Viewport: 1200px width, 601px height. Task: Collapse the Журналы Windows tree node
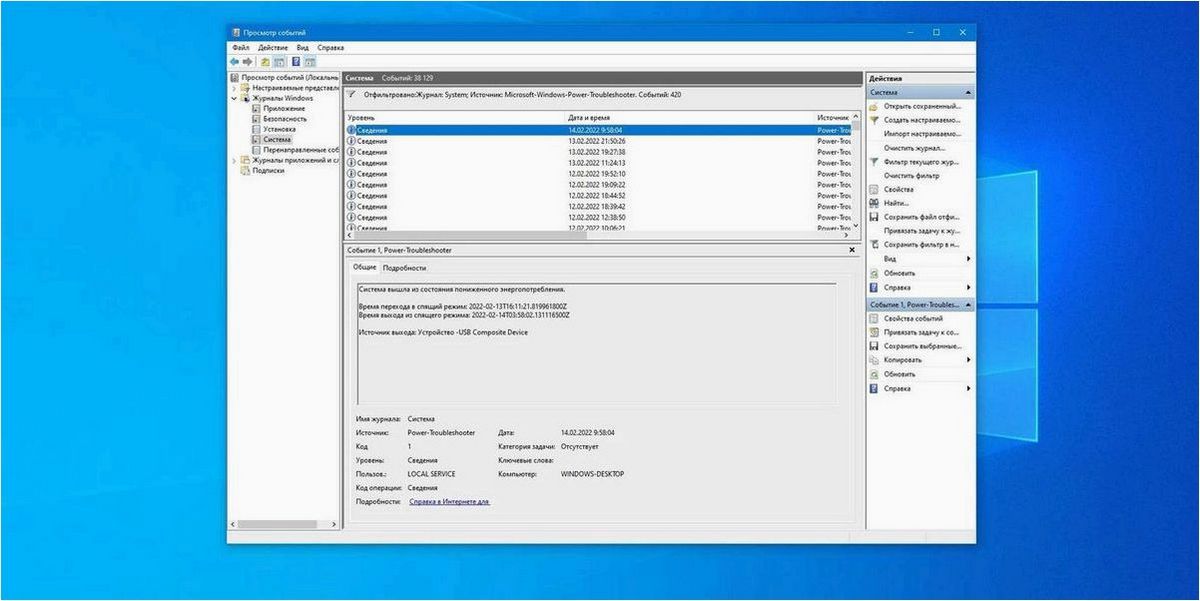236,98
